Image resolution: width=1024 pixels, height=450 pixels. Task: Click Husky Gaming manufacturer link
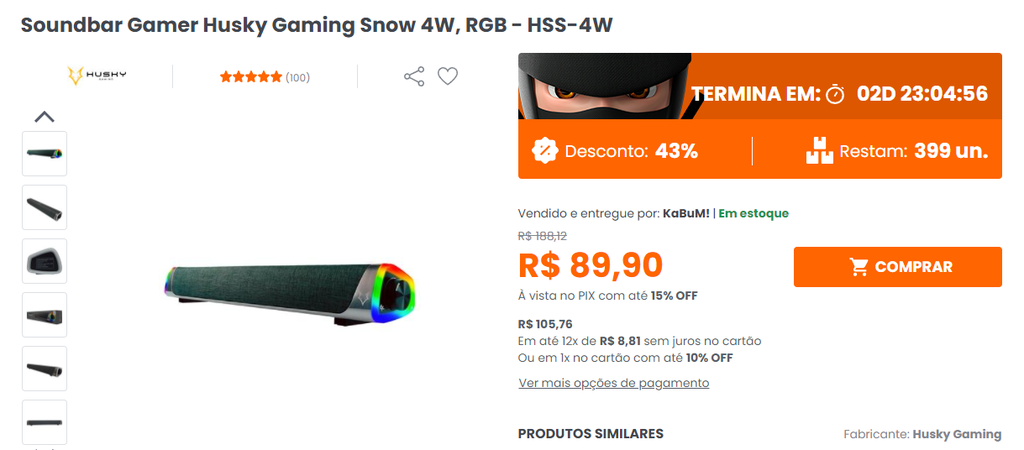(x=957, y=434)
